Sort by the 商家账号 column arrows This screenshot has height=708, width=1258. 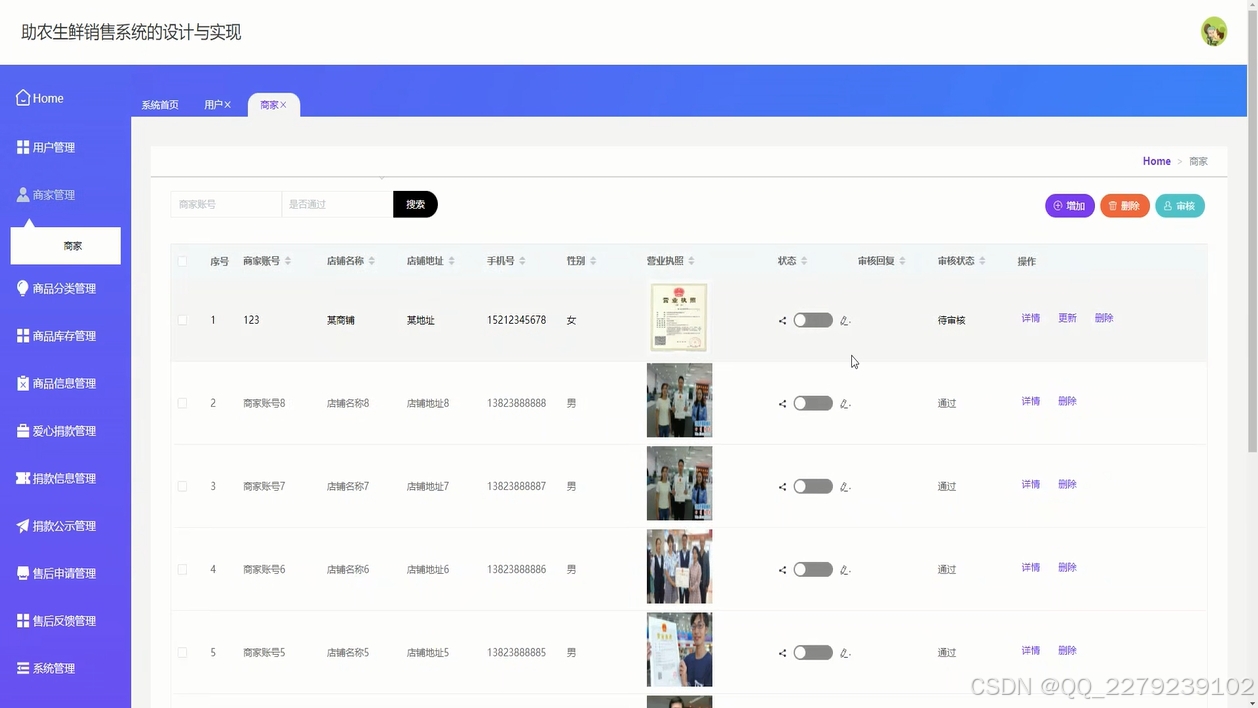tap(288, 261)
